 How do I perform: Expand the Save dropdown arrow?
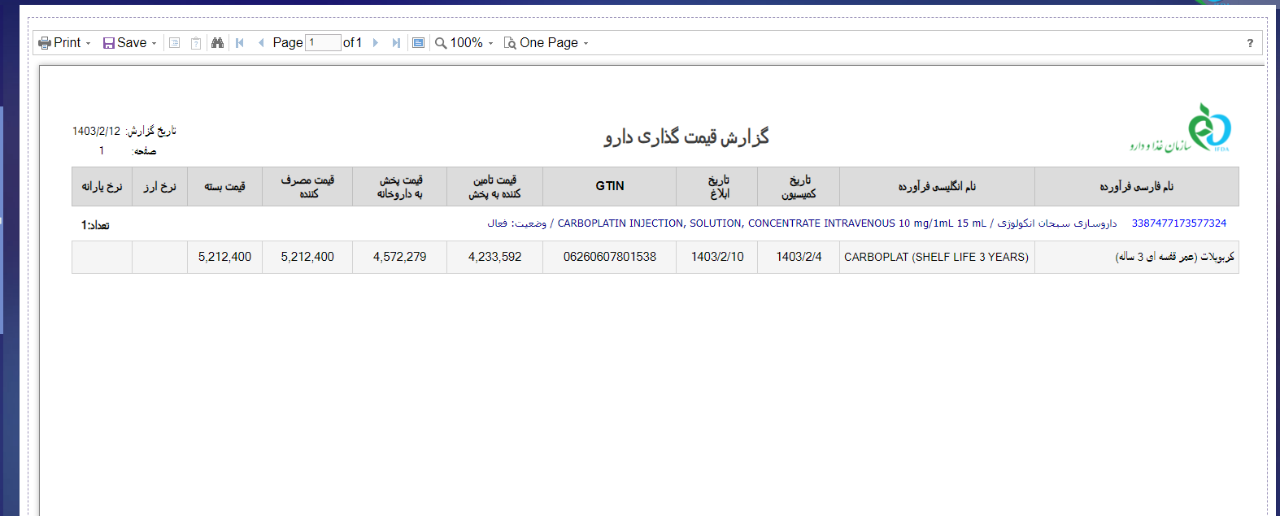[x=154, y=44]
